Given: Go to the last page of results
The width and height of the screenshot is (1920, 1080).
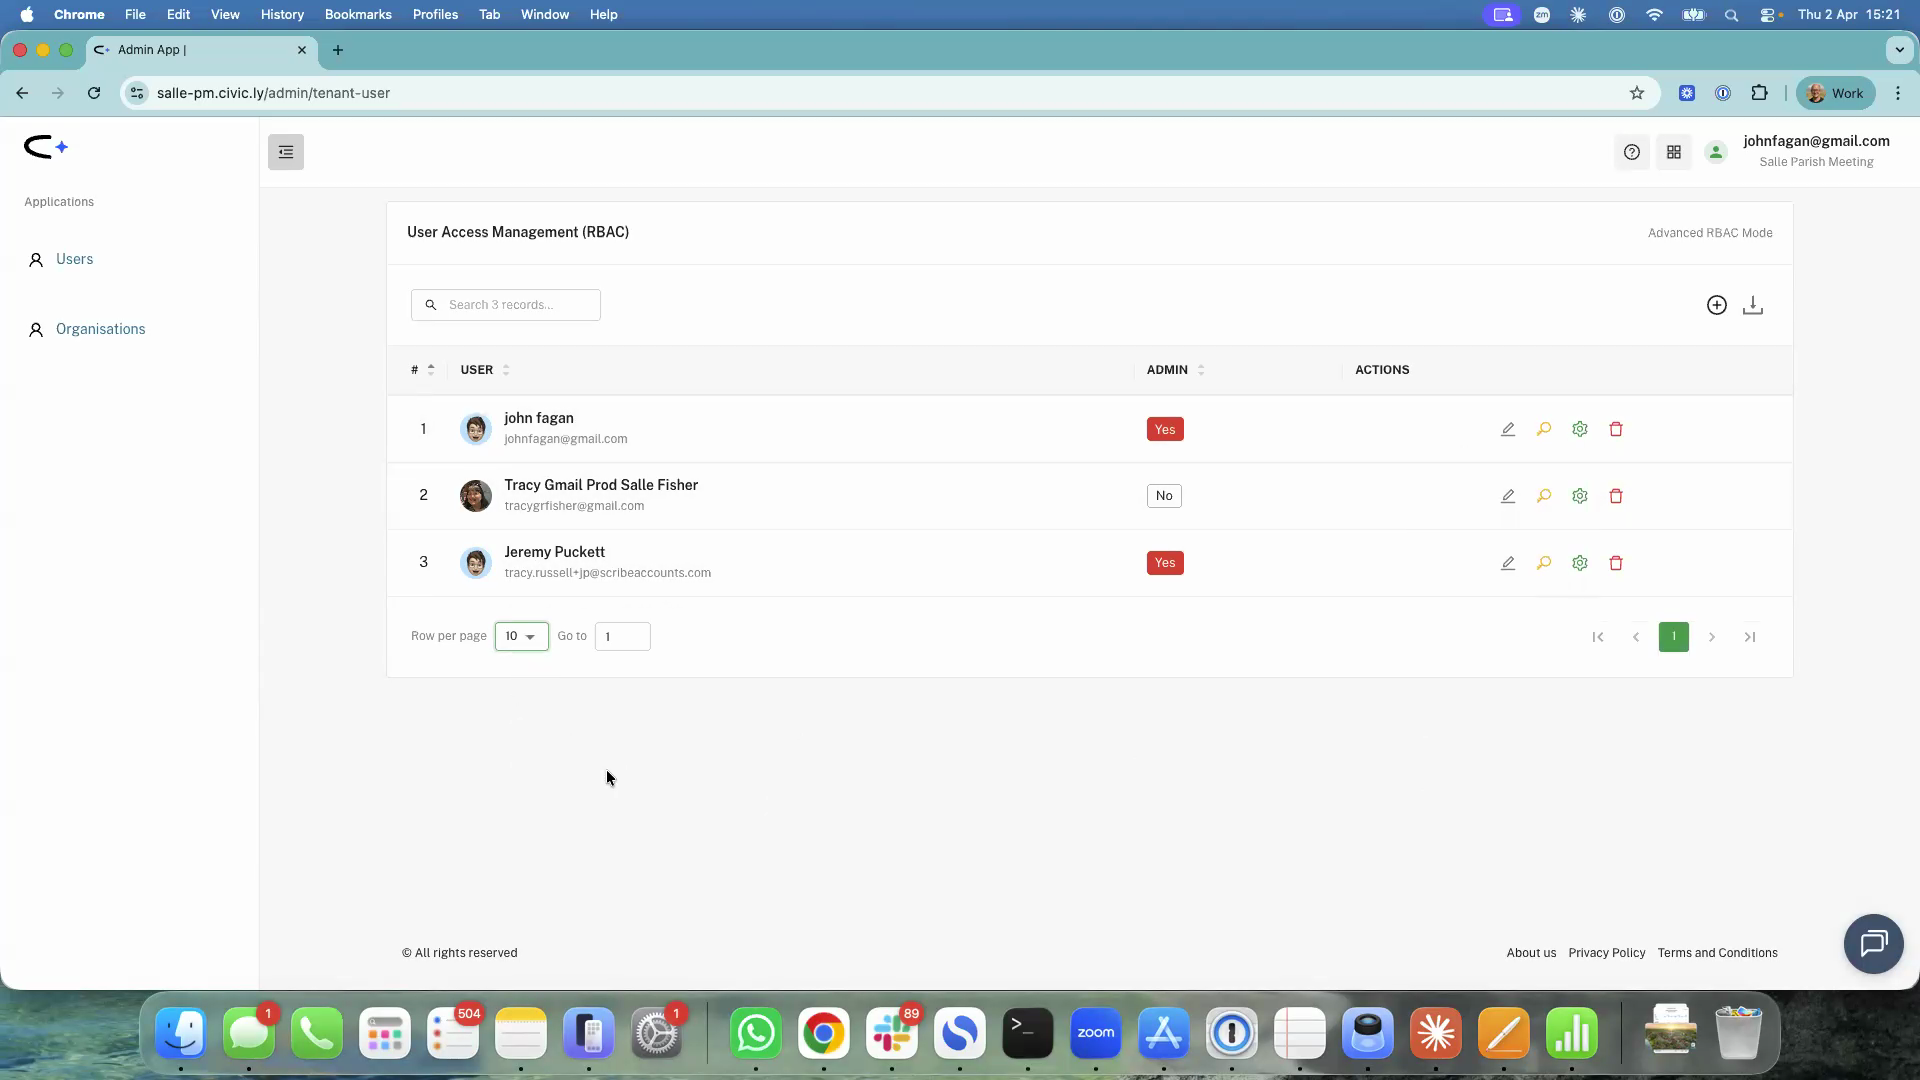Looking at the screenshot, I should (x=1750, y=636).
